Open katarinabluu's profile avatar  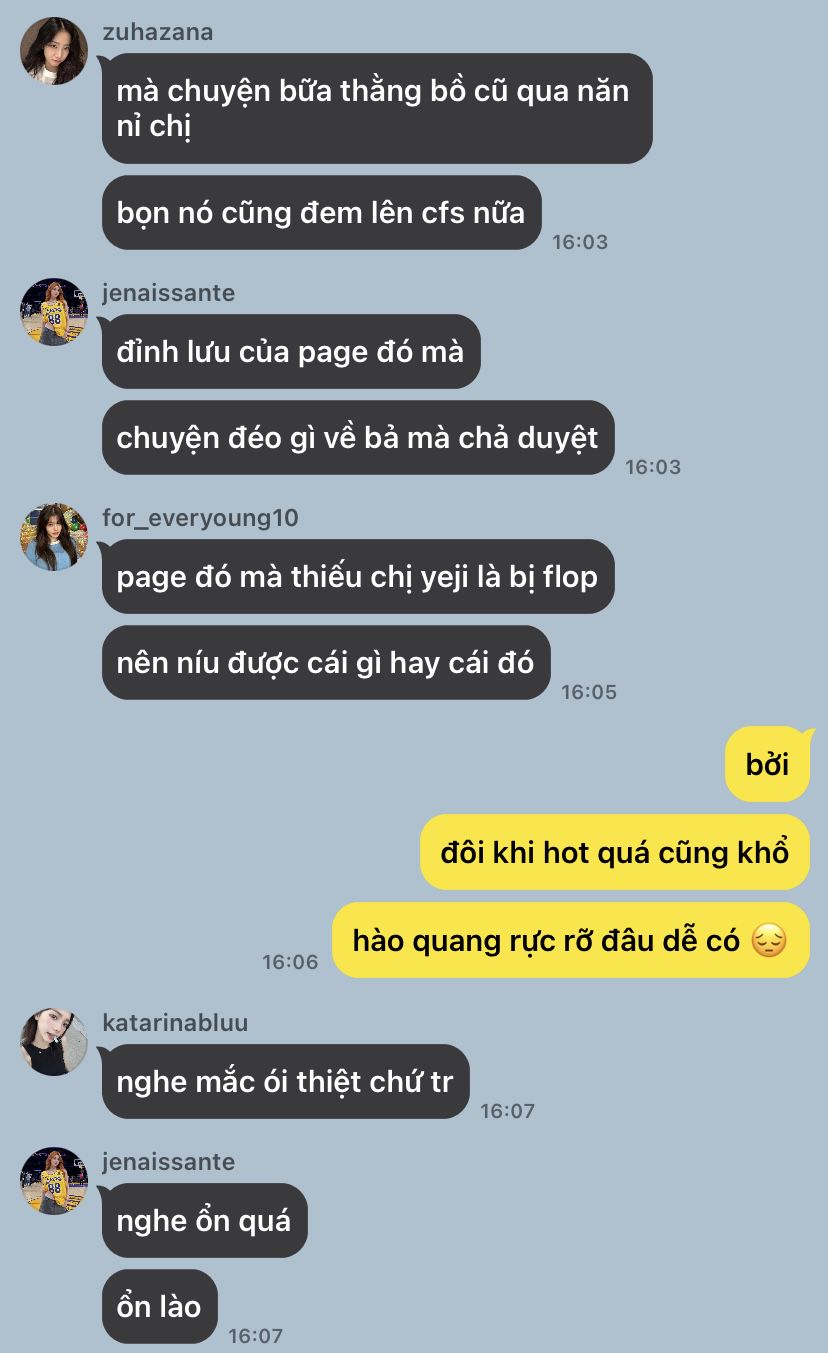tap(54, 1041)
